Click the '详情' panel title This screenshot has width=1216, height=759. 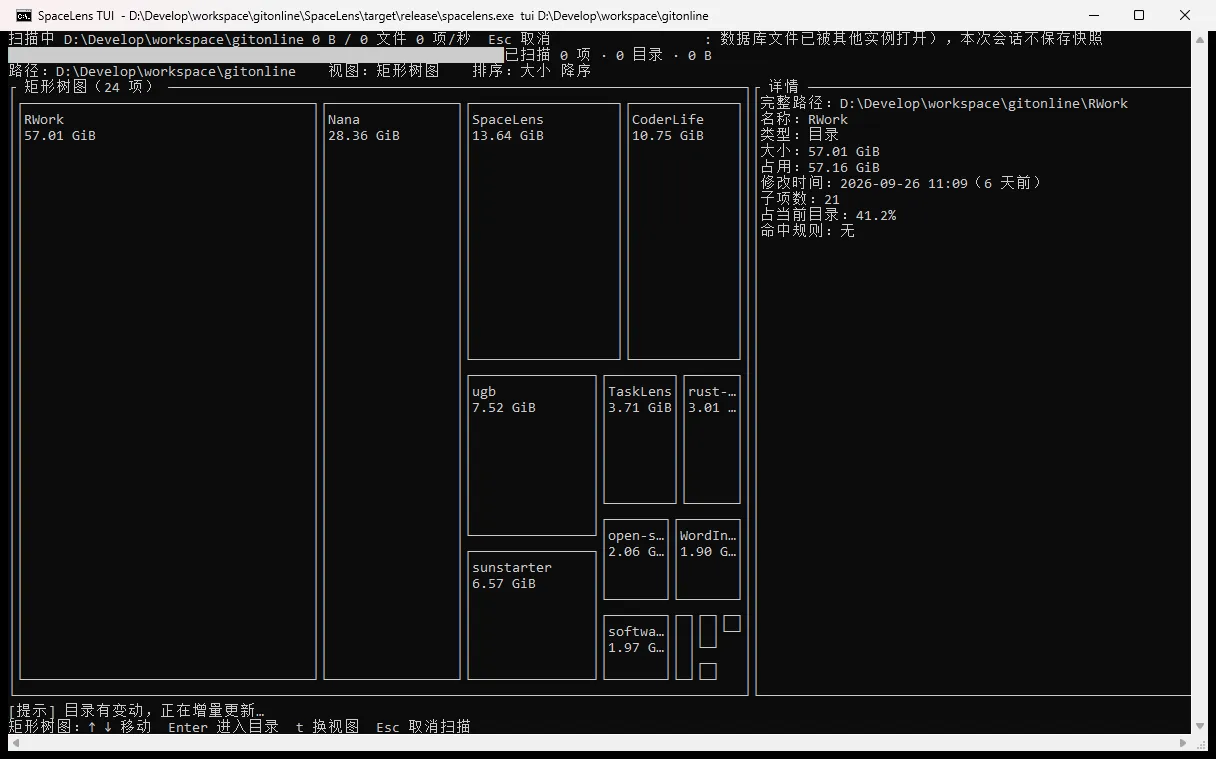click(x=784, y=87)
